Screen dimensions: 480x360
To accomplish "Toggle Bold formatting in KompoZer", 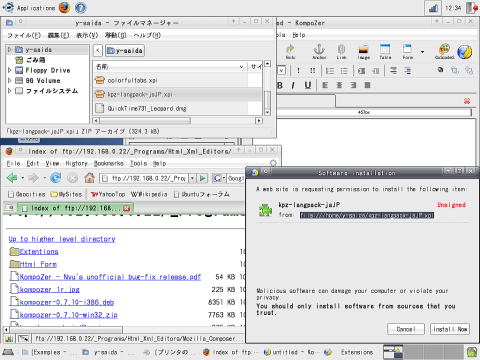I will pos(280,85).
